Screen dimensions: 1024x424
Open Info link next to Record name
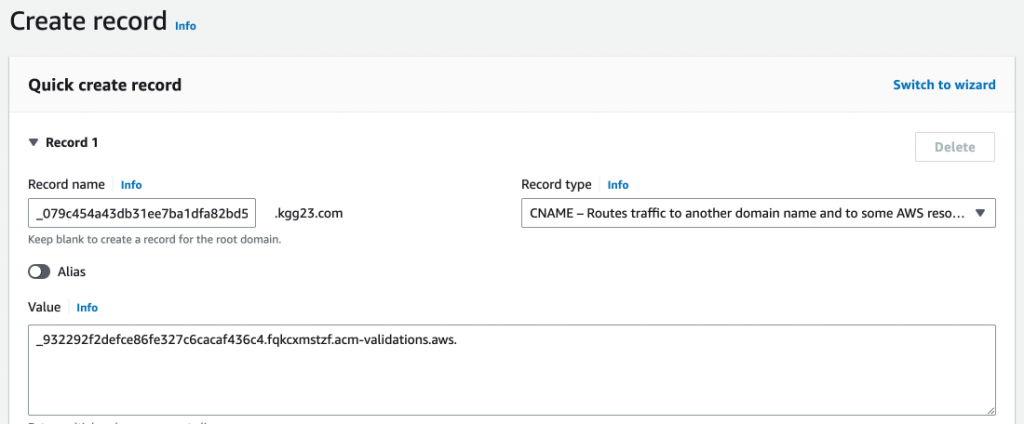click(x=131, y=185)
